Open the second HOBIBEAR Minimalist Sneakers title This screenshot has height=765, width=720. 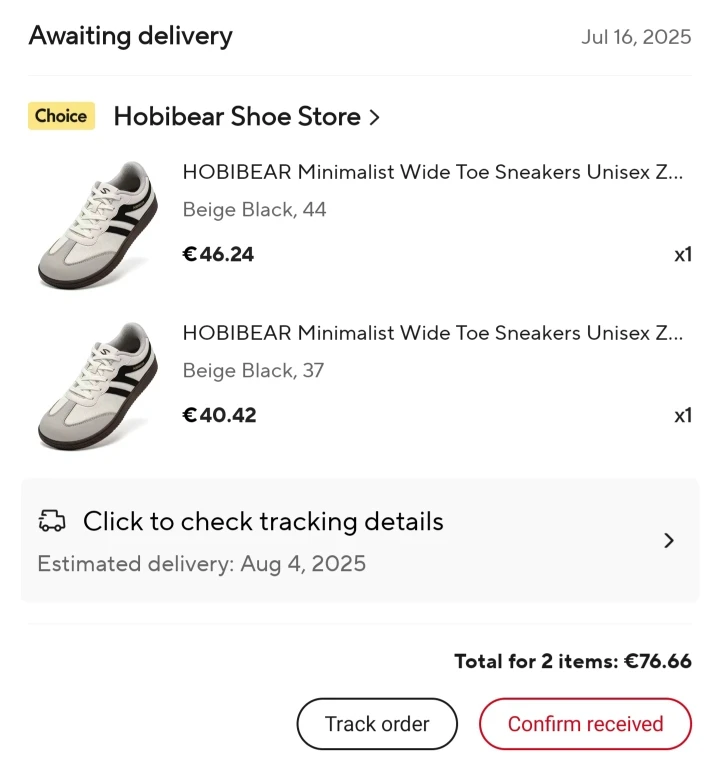point(432,333)
